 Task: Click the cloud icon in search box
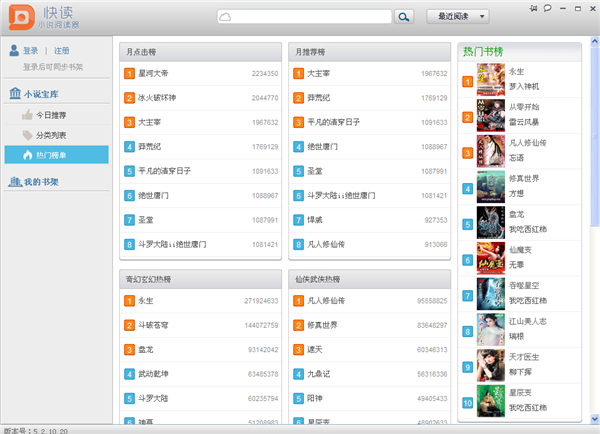[225, 17]
